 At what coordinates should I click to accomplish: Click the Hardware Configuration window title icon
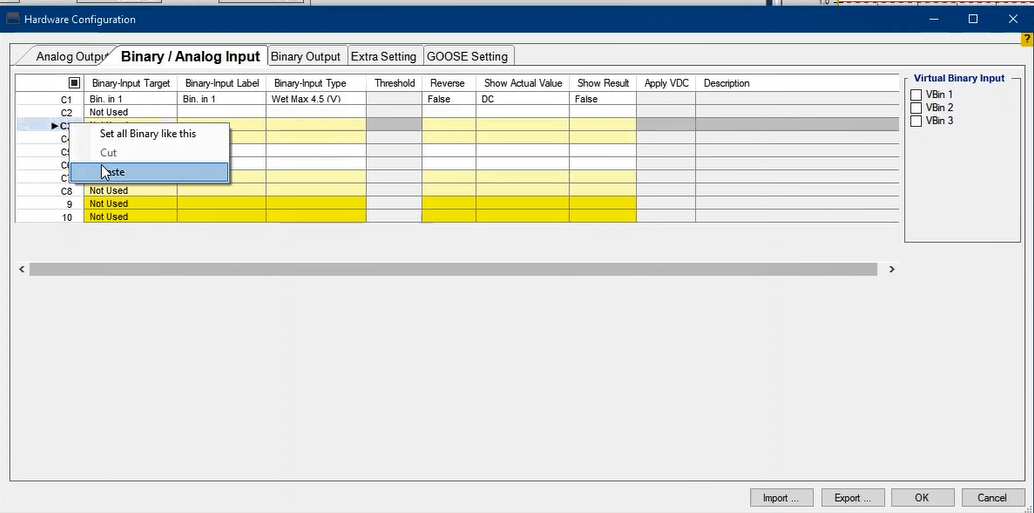pos(13,19)
